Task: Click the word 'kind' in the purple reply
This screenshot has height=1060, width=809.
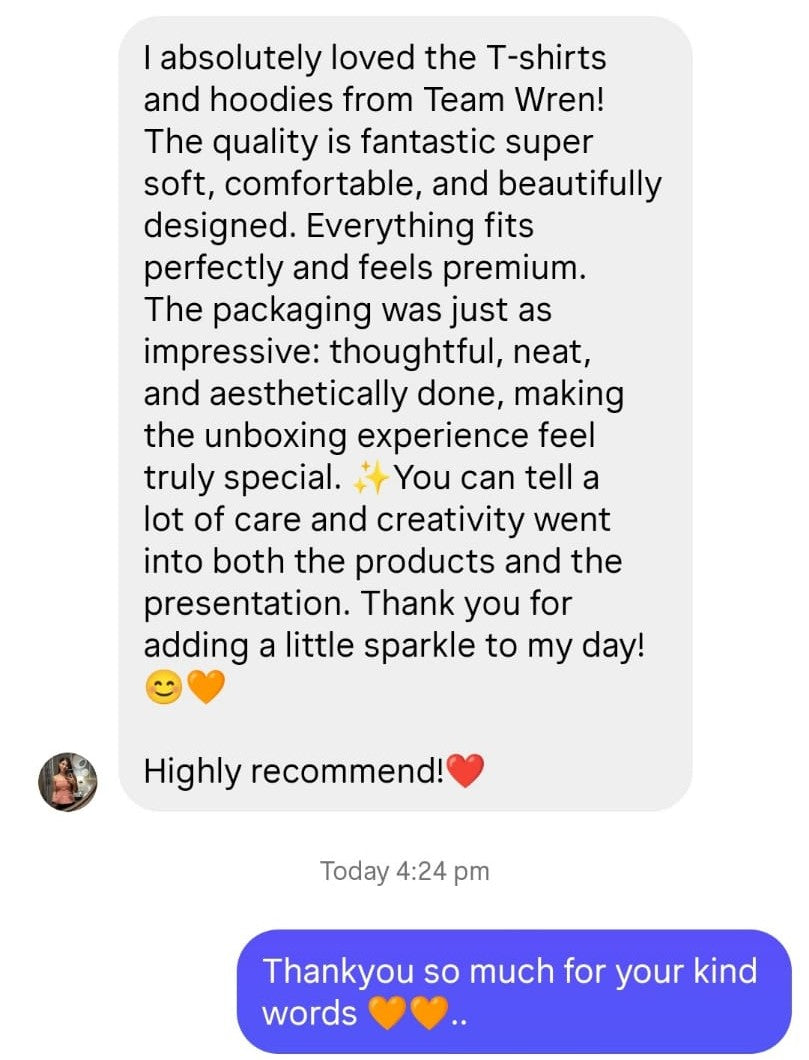Action: pos(725,971)
